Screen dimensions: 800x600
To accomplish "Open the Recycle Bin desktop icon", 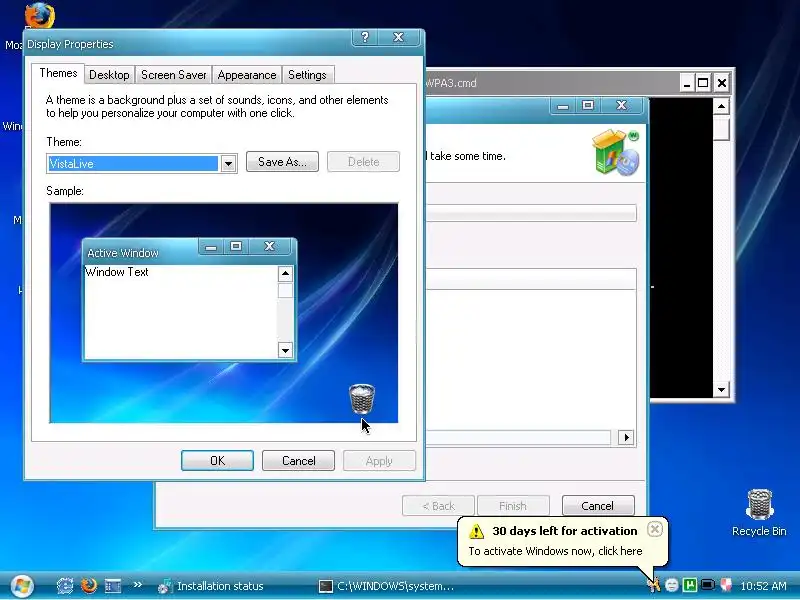I will (x=759, y=512).
